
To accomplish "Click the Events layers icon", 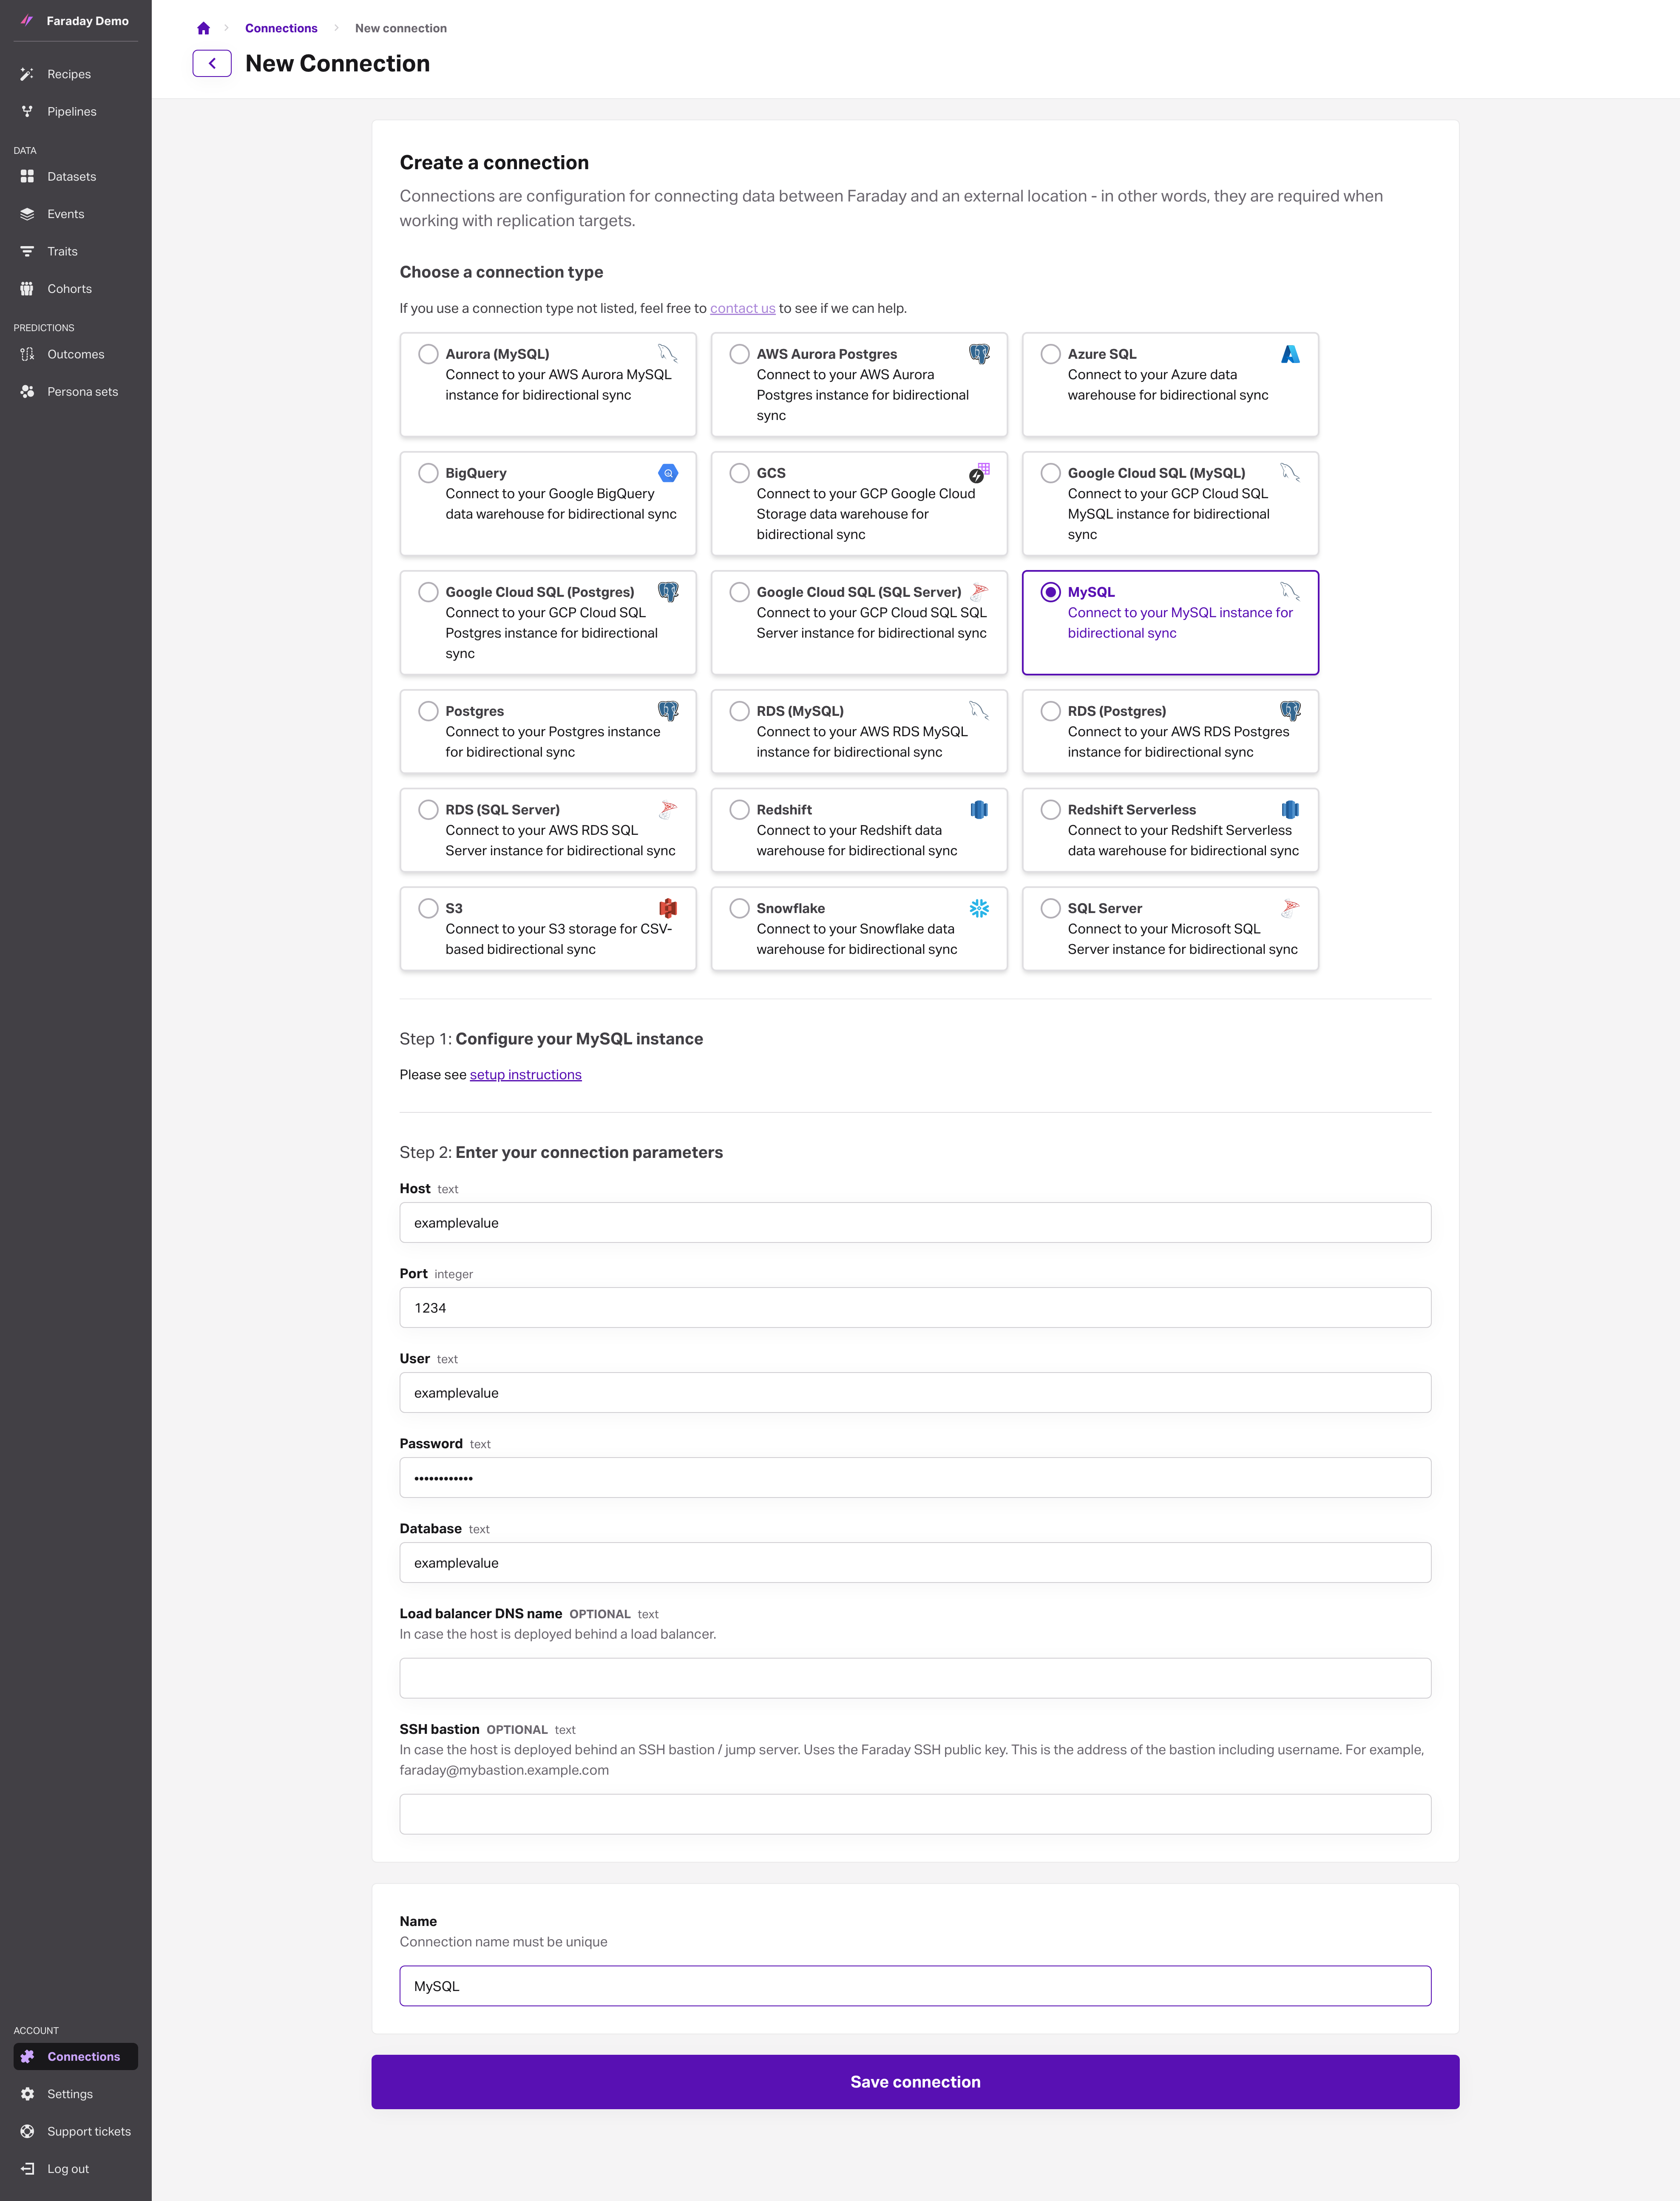I will coord(27,214).
